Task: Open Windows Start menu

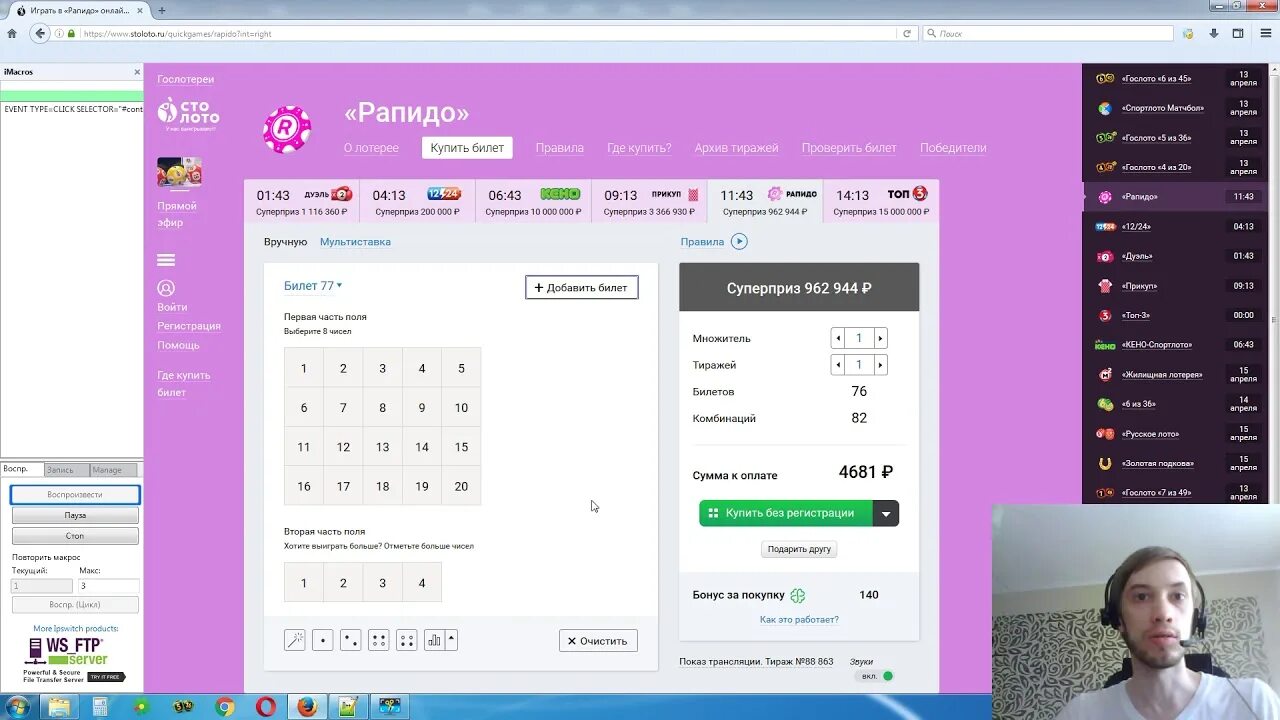Action: tap(17, 707)
